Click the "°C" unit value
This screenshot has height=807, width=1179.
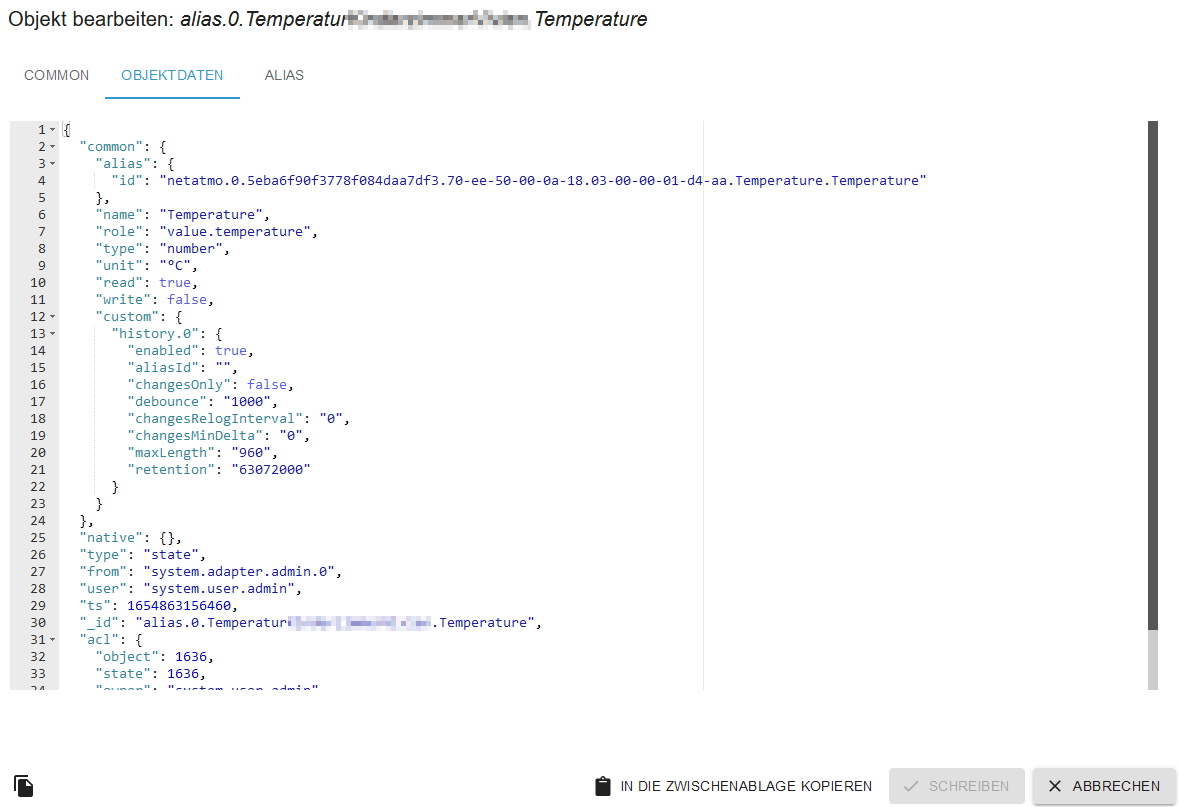click(175, 265)
